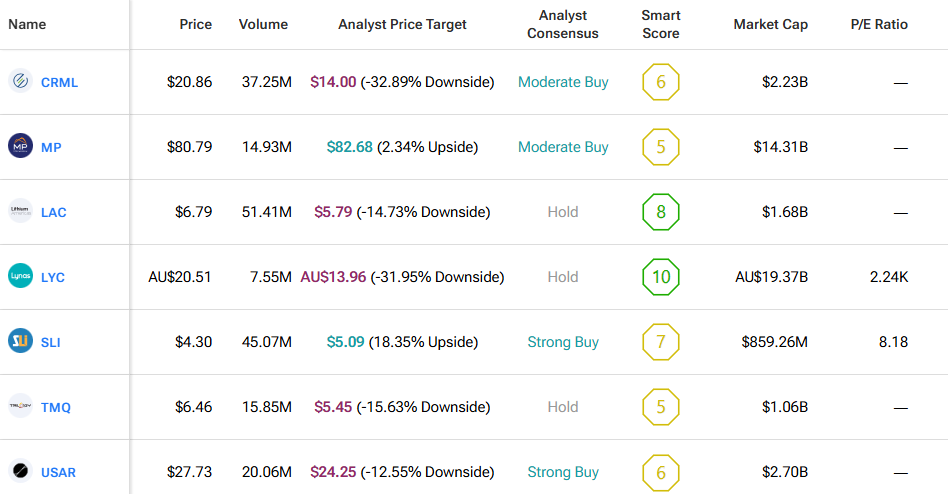Click the CRML company logo icon
Image resolution: width=948 pixels, height=494 pixels.
coord(20,82)
